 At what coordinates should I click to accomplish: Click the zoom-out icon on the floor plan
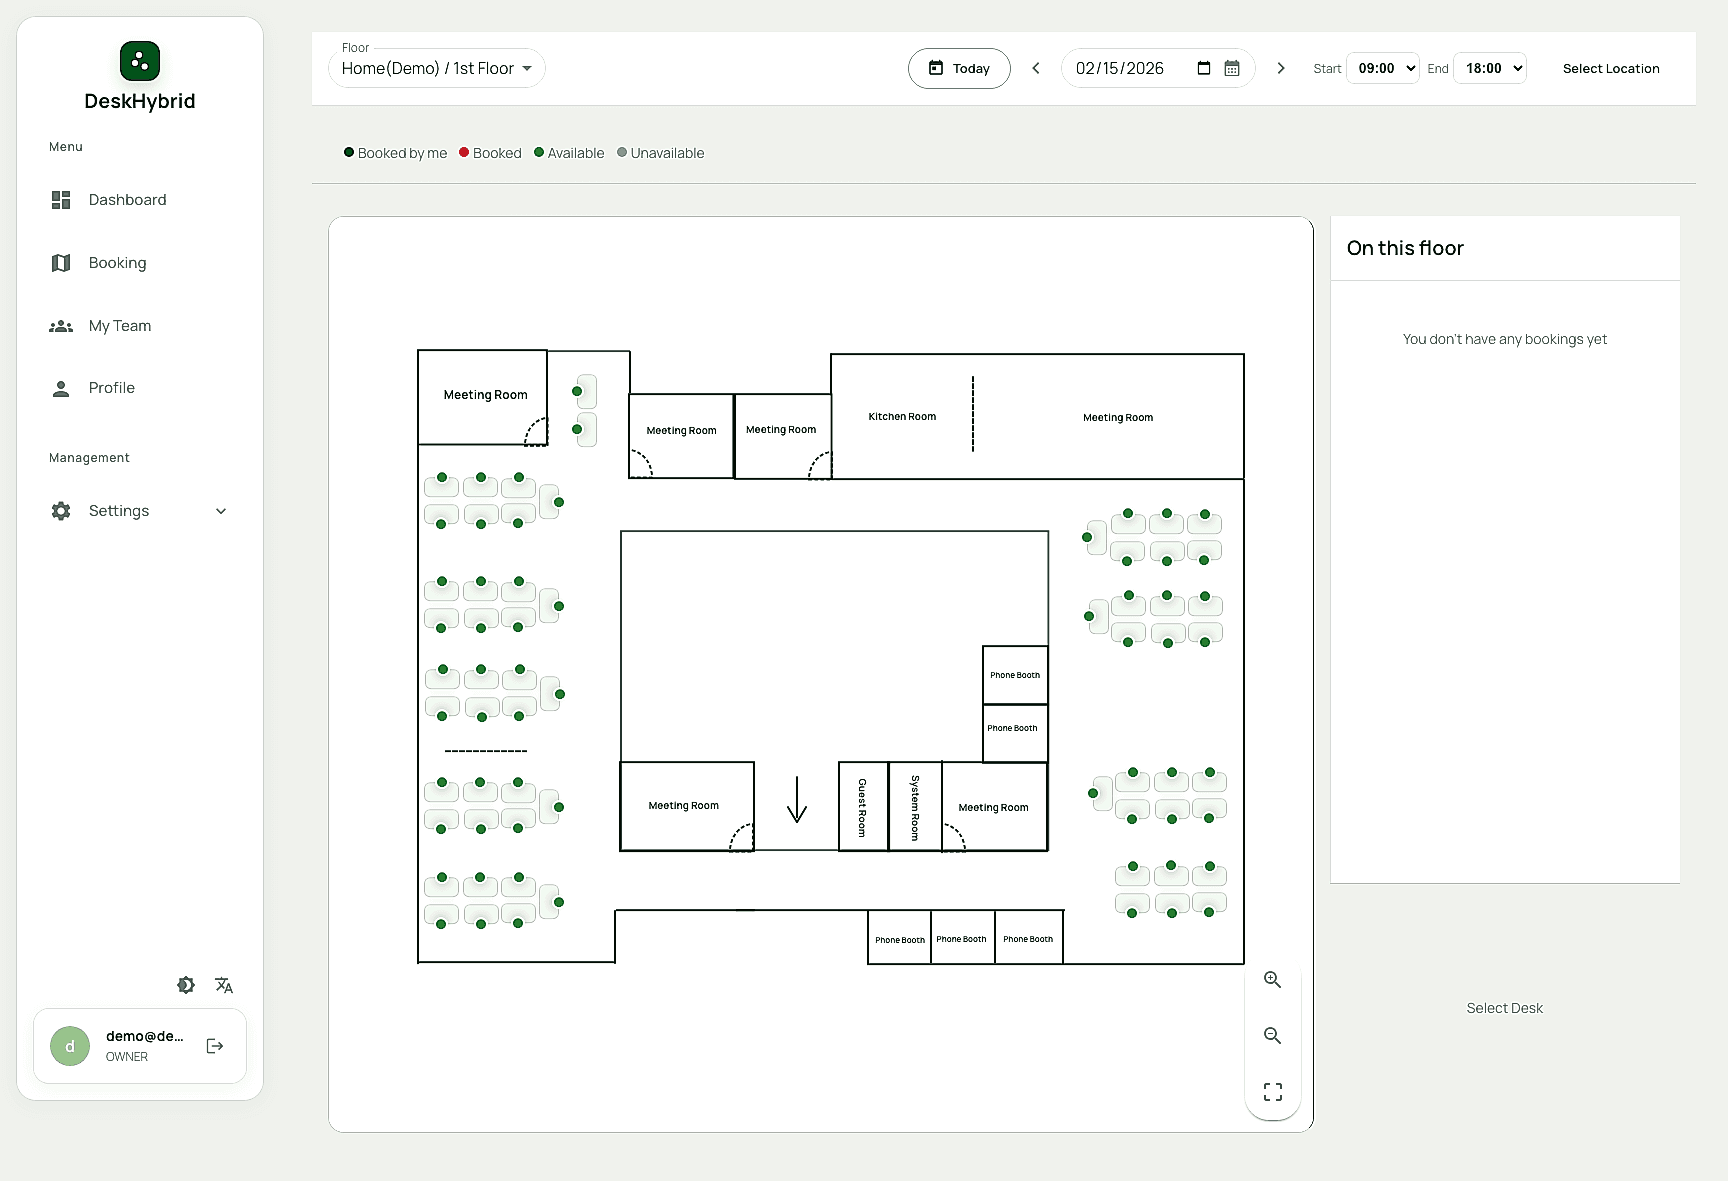1272,1036
